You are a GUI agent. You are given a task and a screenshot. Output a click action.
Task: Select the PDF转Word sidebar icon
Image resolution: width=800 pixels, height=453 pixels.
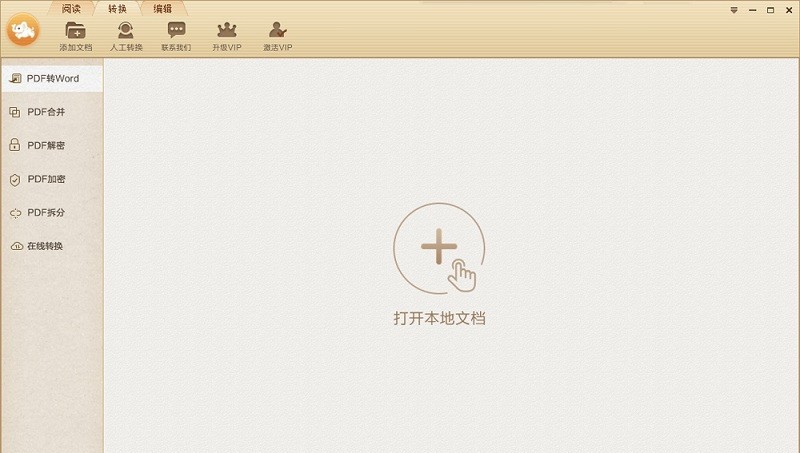pos(15,78)
